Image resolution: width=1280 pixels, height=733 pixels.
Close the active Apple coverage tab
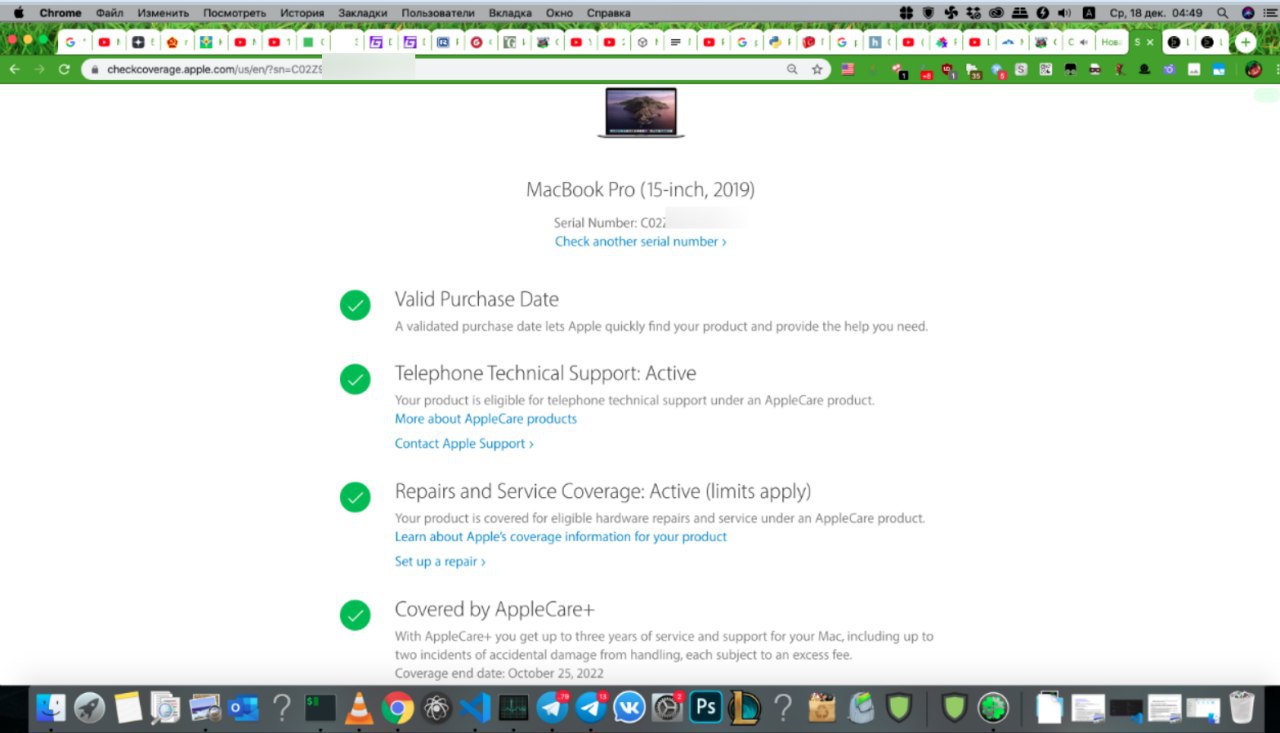[x=1149, y=42]
